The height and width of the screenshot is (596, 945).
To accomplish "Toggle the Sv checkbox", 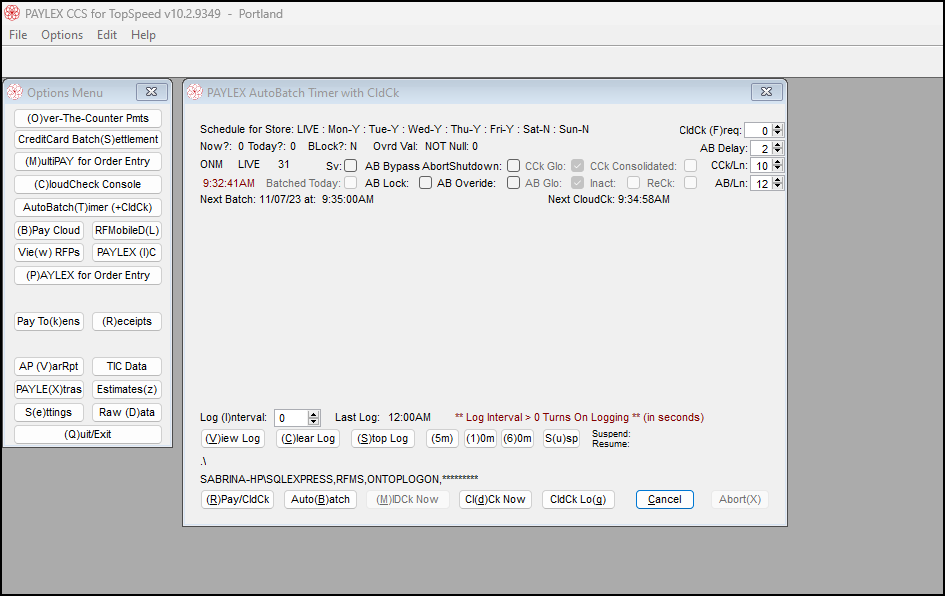I will pyautogui.click(x=351, y=166).
